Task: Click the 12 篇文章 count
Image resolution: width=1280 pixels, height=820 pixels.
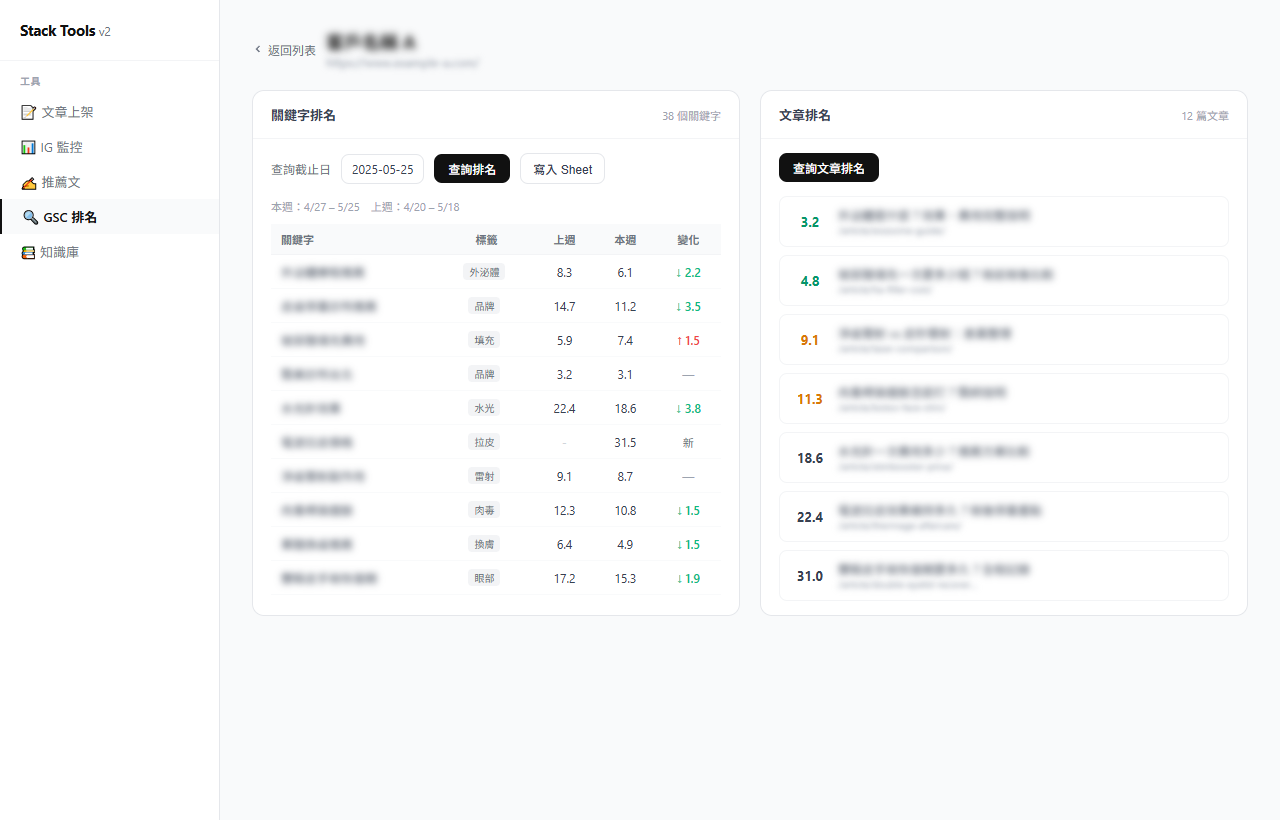Action: pyautogui.click(x=1205, y=116)
